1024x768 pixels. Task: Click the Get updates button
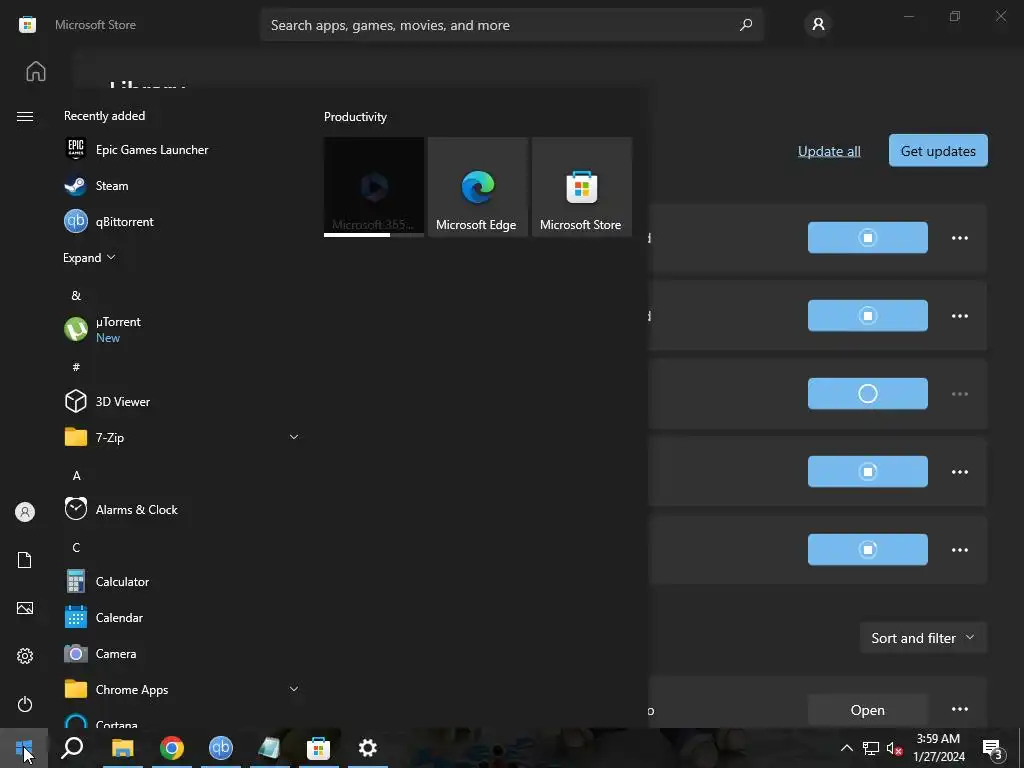tap(938, 151)
